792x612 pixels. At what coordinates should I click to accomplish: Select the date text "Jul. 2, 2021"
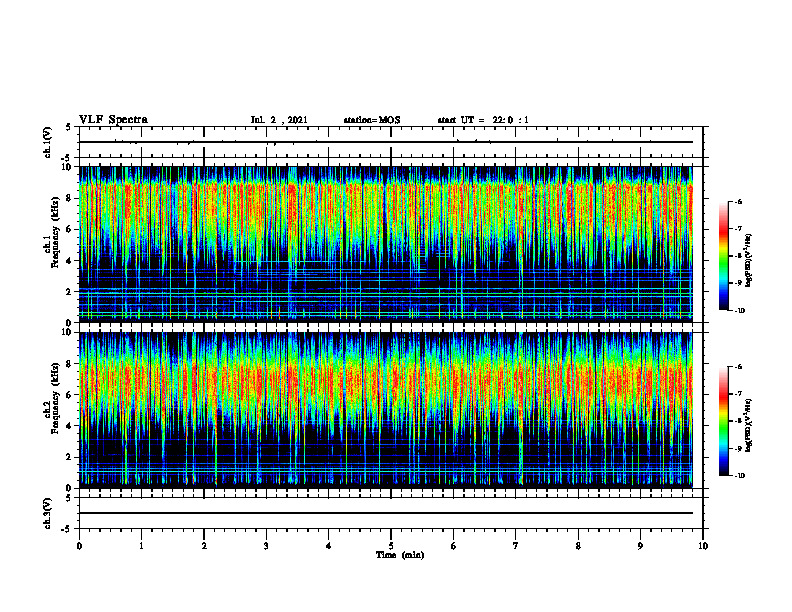coord(279,120)
